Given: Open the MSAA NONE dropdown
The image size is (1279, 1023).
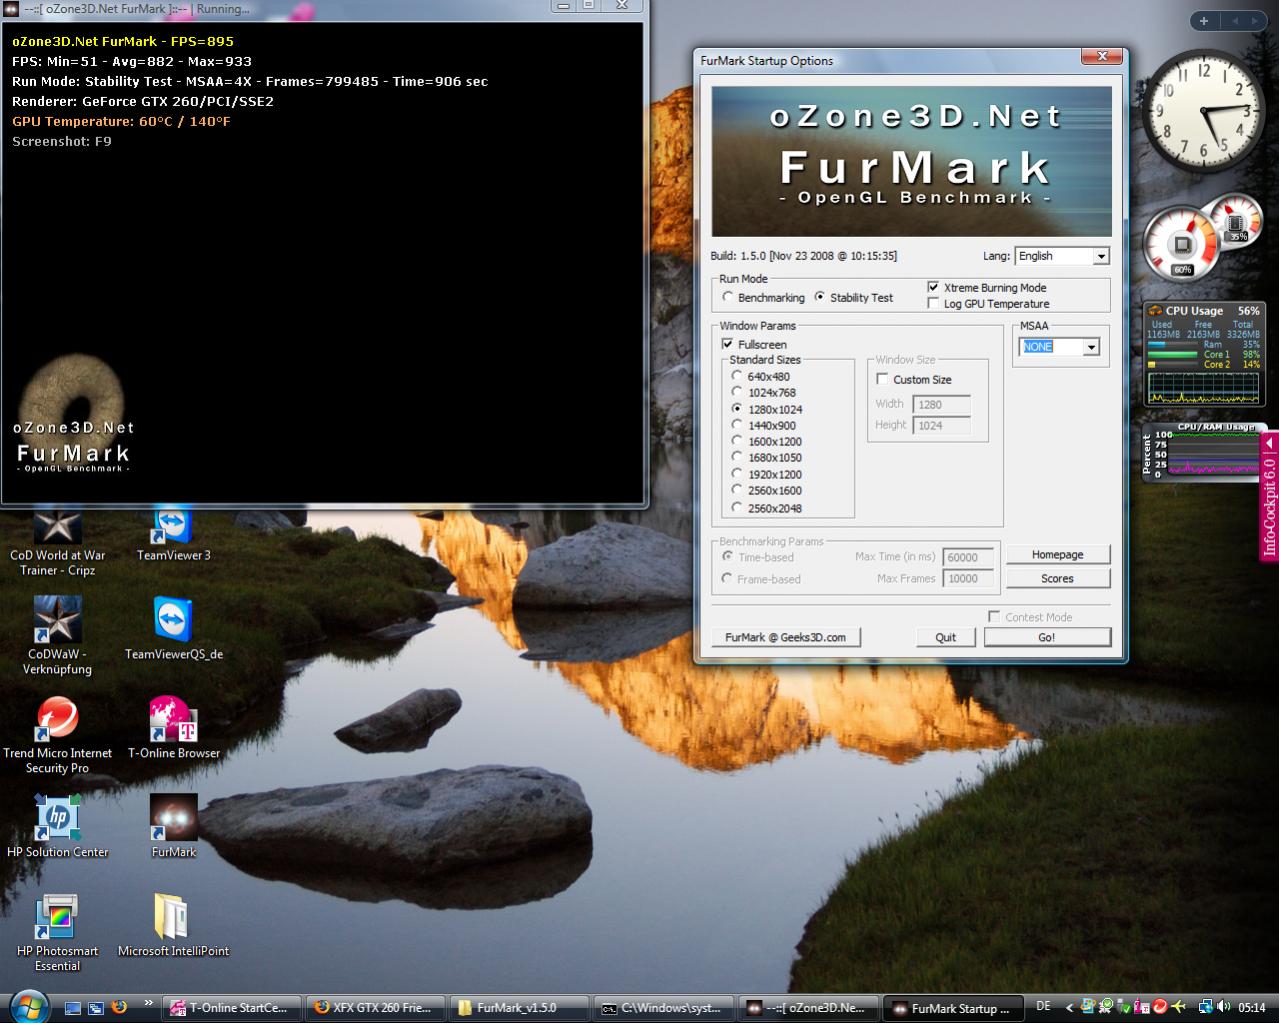Looking at the screenshot, I should (1060, 346).
